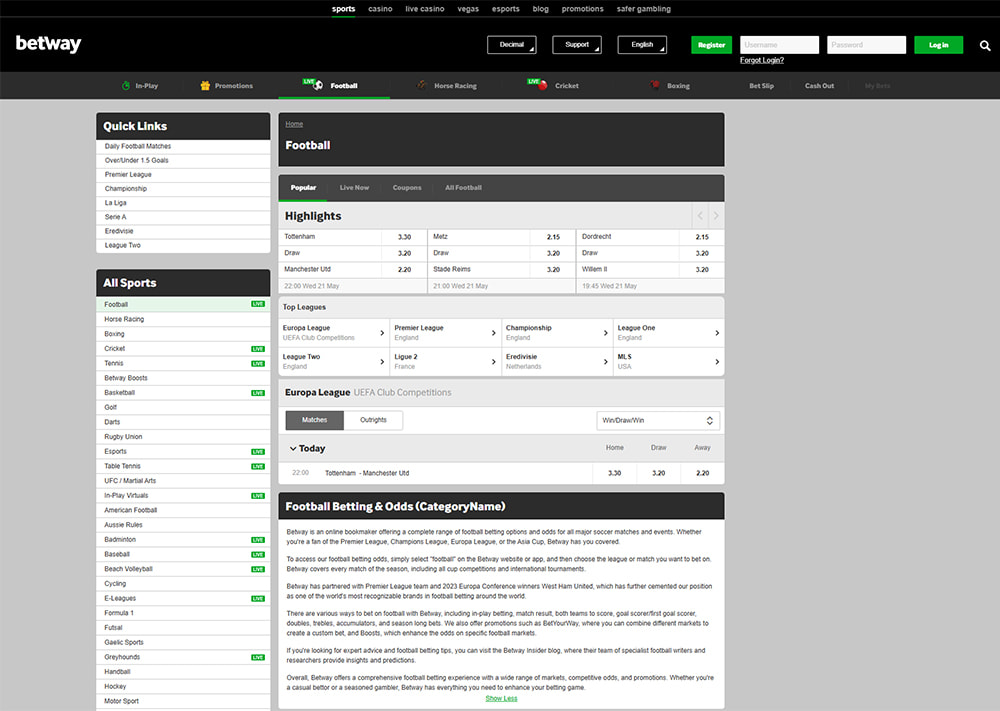Screen dimensions: 1000x711
Task: Open the English language dropdown
Action: (642, 45)
